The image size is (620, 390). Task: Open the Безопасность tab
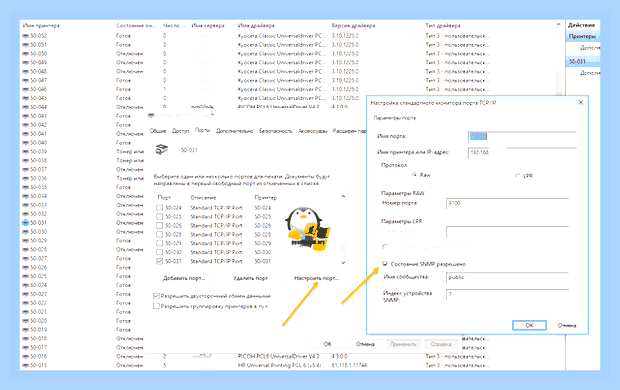point(276,131)
